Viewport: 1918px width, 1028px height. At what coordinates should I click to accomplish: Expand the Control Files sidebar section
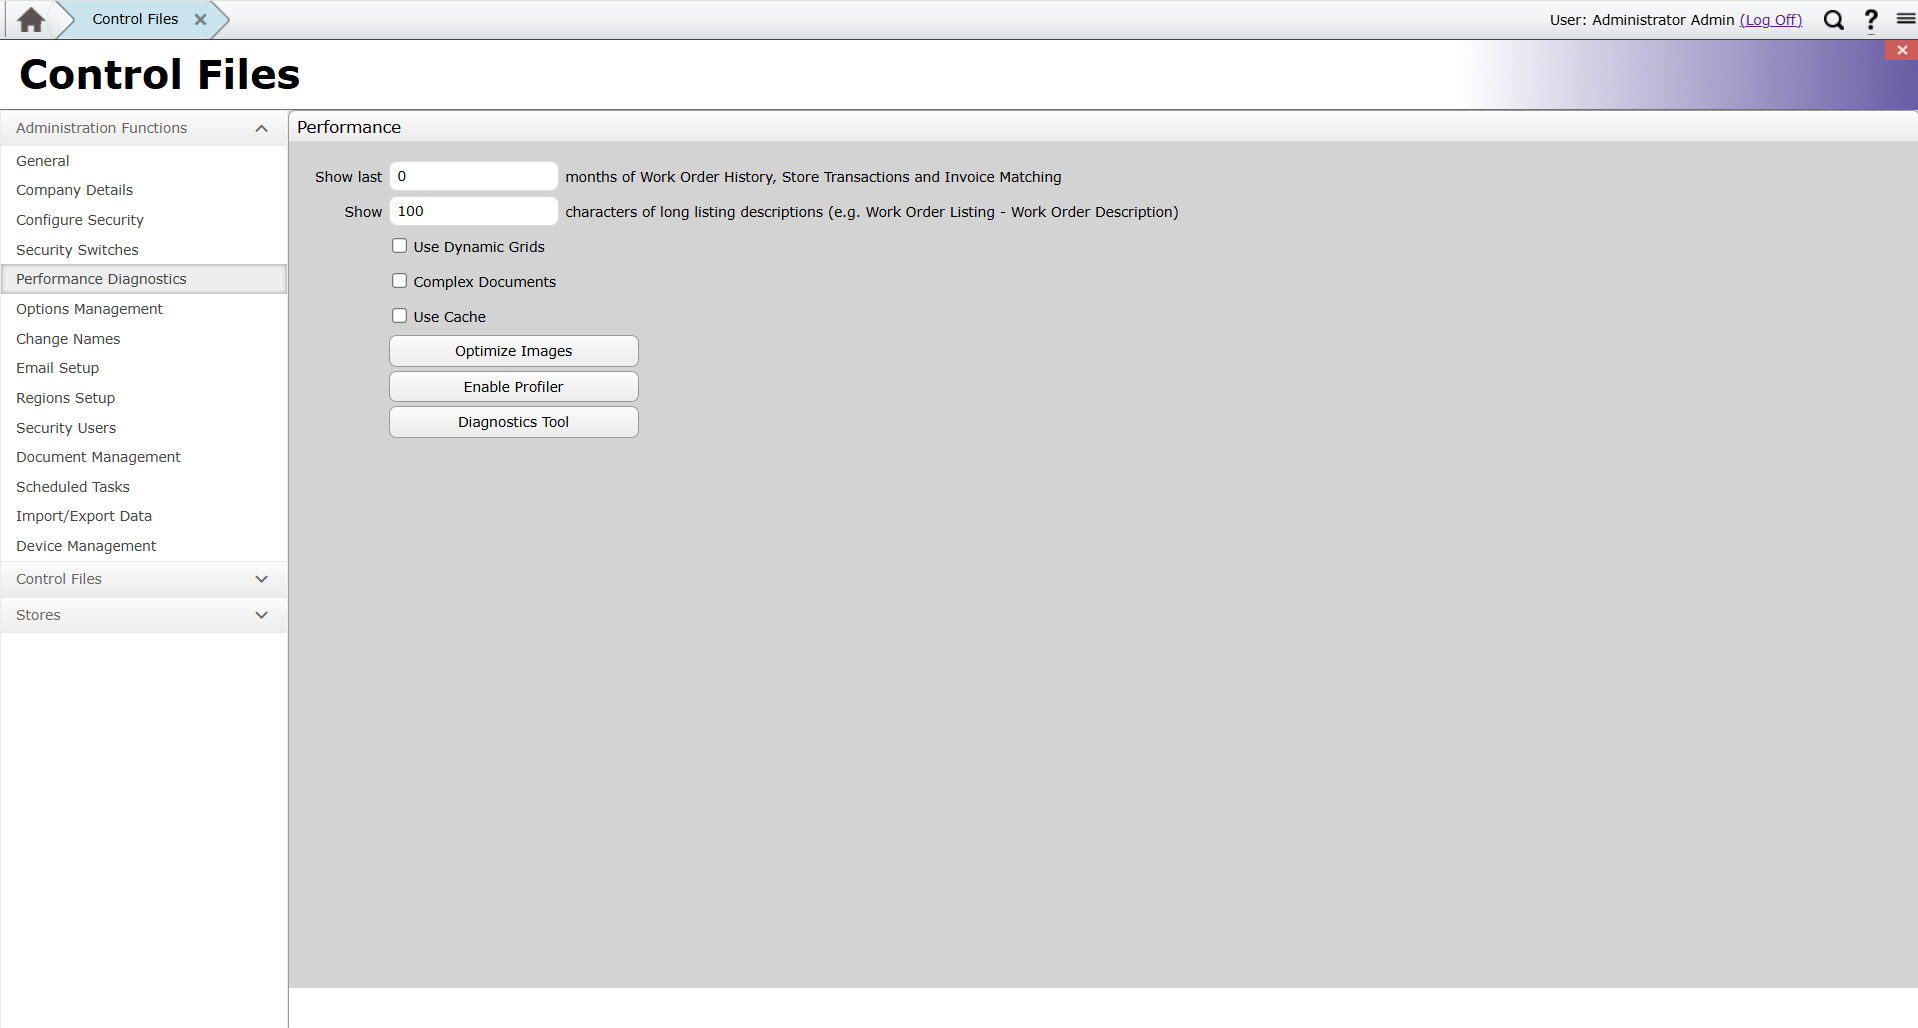click(261, 579)
